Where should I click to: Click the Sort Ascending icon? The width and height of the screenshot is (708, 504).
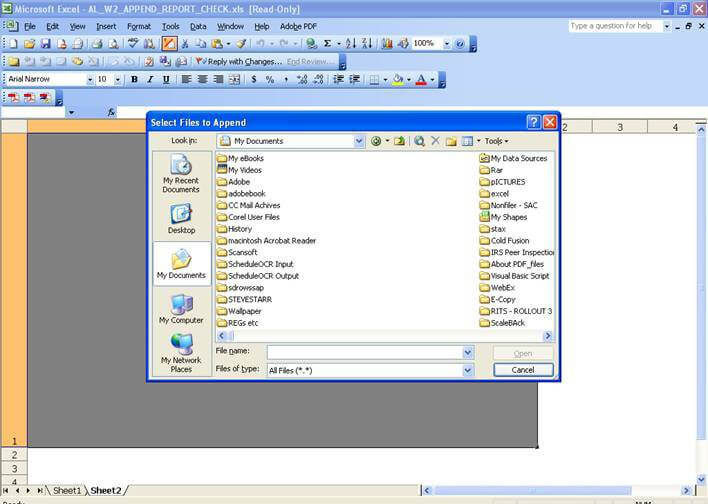coord(351,44)
